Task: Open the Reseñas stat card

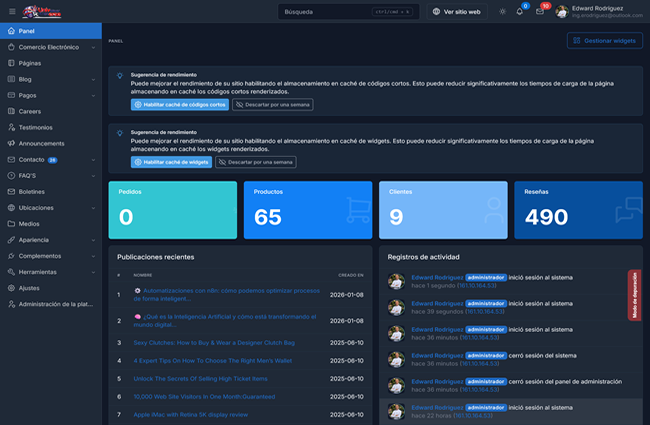Action: (578, 210)
